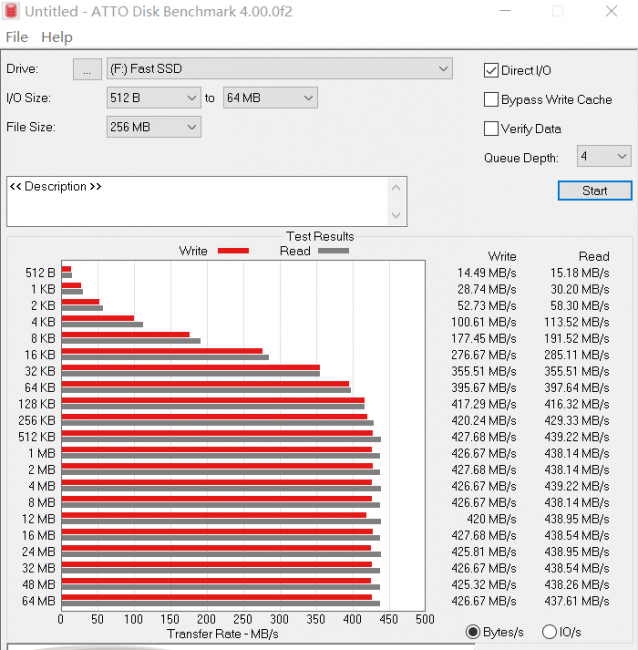Click the 512 B read value 15.18 MB/s
Screen dimensions: 638x650
point(580,273)
